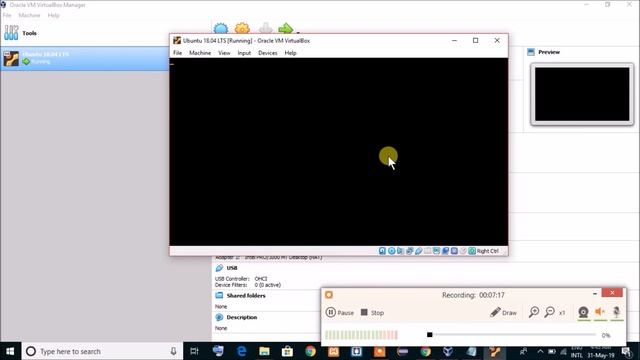Click the mouse integration icon in VM status bar
This screenshot has width=640, height=360.
[x=463, y=251]
